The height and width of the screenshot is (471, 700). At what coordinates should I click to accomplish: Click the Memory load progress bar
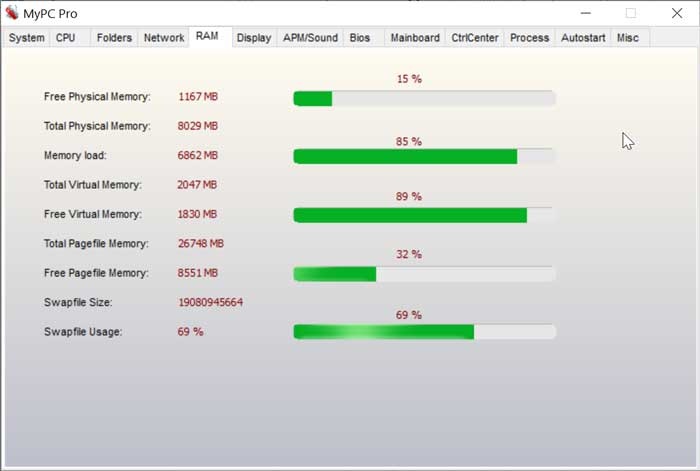click(x=424, y=156)
